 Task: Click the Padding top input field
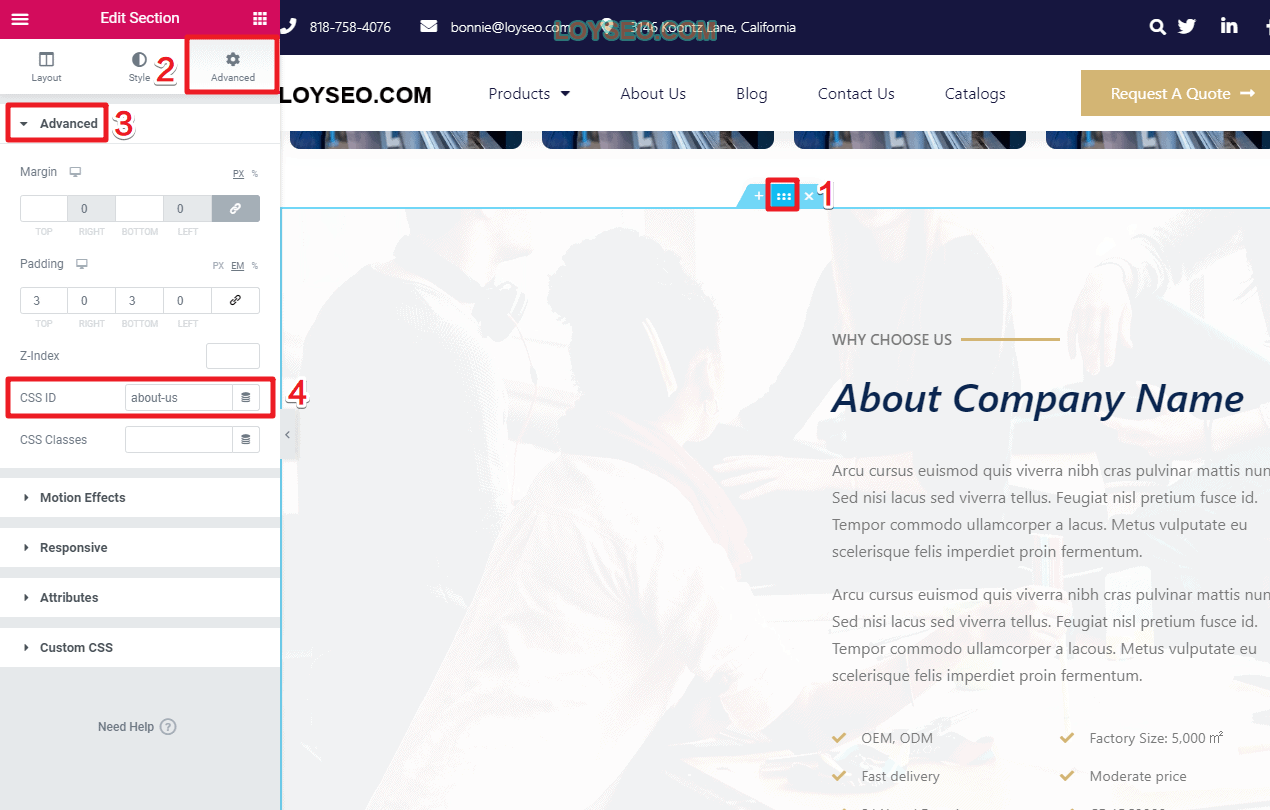pos(44,301)
